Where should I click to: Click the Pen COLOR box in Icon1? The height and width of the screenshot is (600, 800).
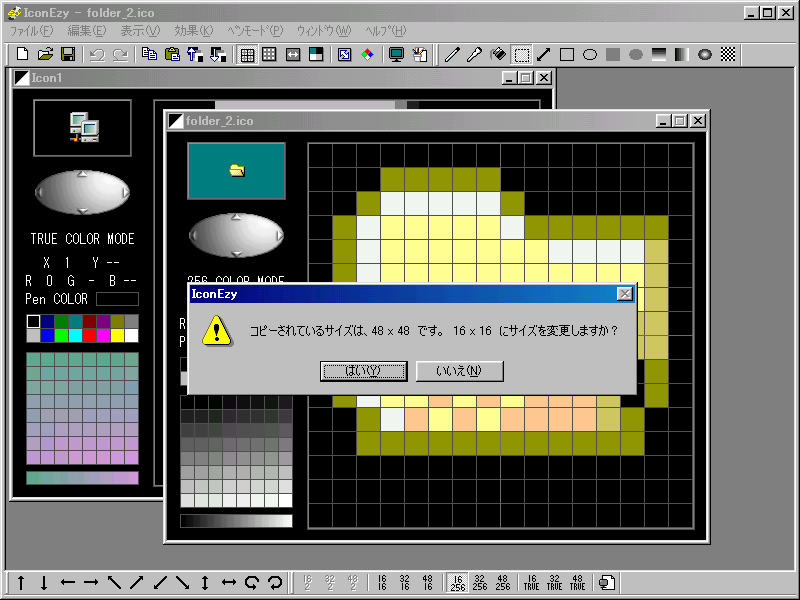point(117,299)
